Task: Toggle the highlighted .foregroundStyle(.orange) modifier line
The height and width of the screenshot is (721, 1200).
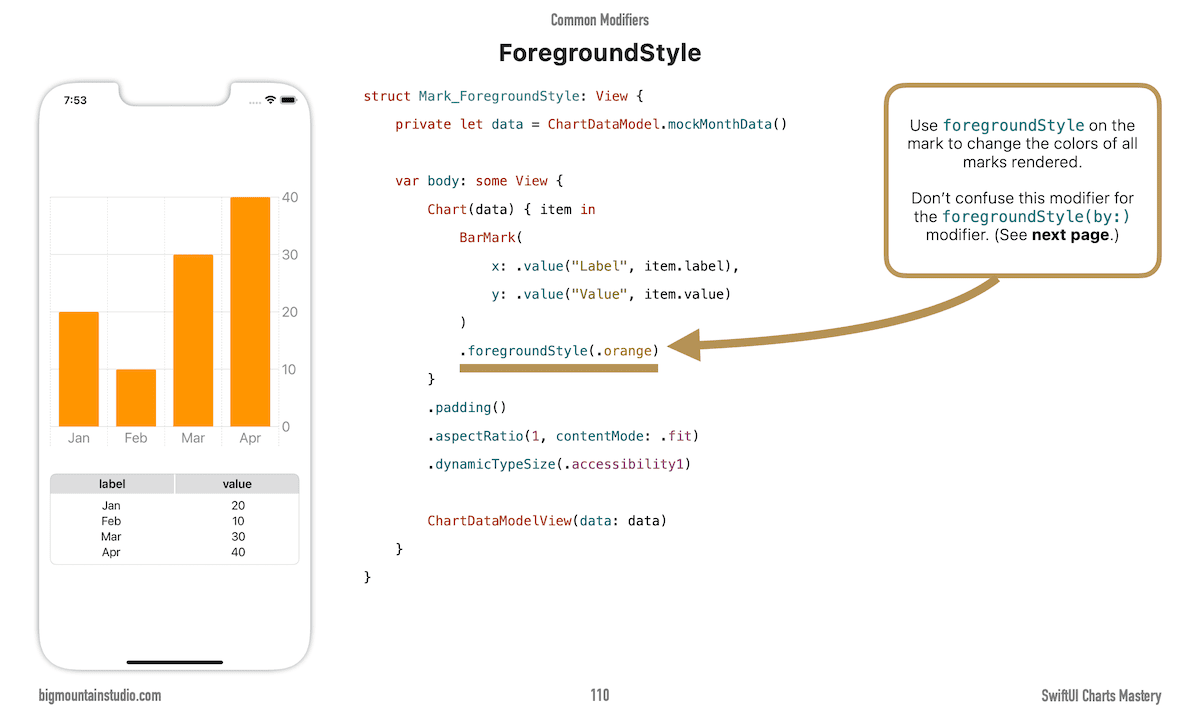Action: [558, 351]
